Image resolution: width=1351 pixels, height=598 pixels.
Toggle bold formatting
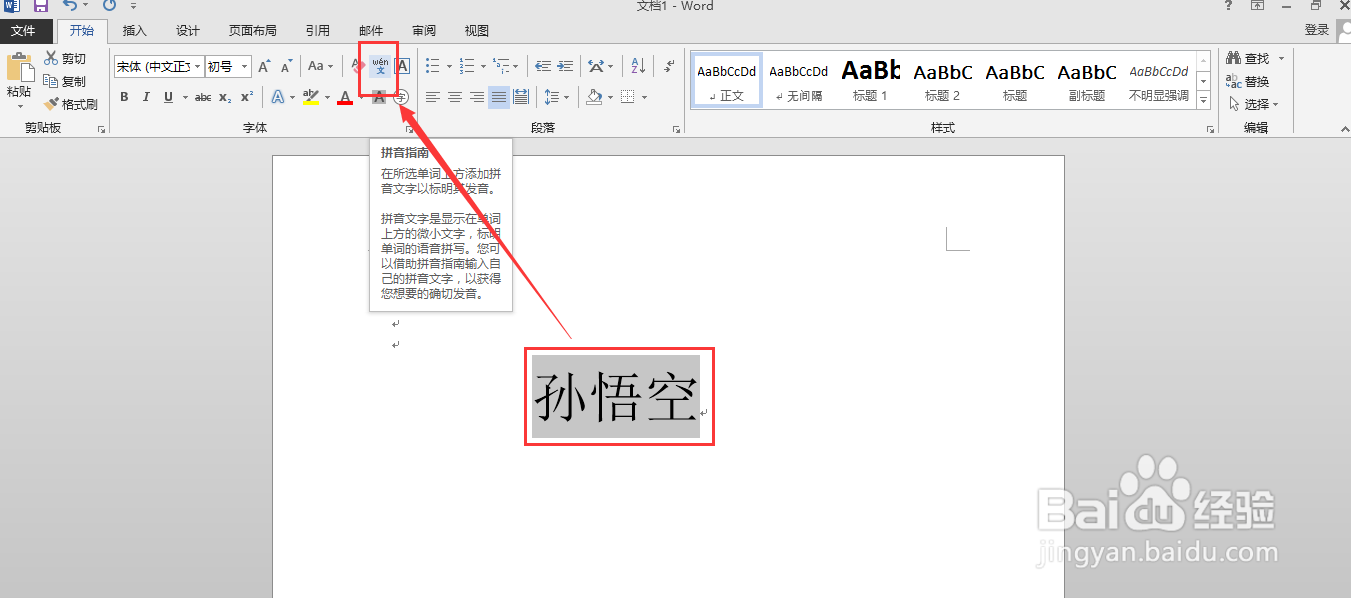(x=124, y=97)
